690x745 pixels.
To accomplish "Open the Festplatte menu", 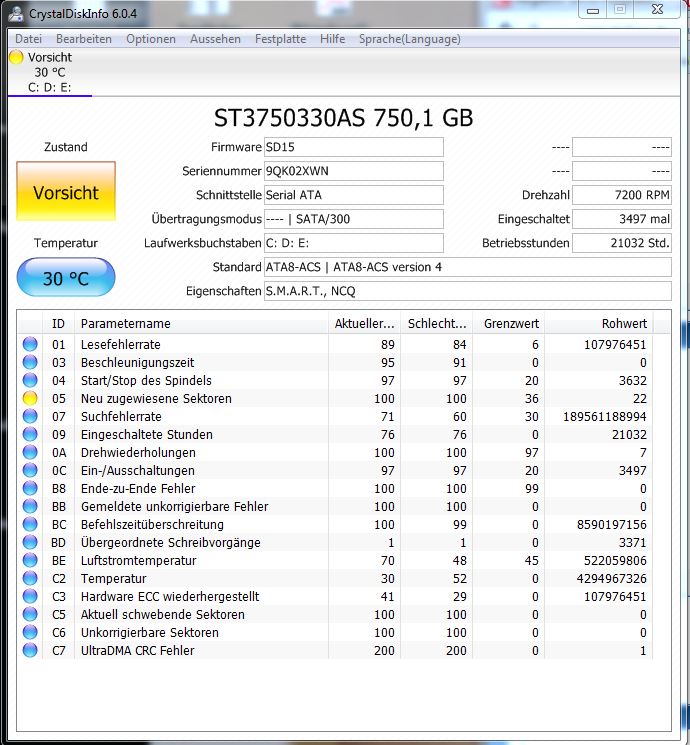I will point(280,39).
